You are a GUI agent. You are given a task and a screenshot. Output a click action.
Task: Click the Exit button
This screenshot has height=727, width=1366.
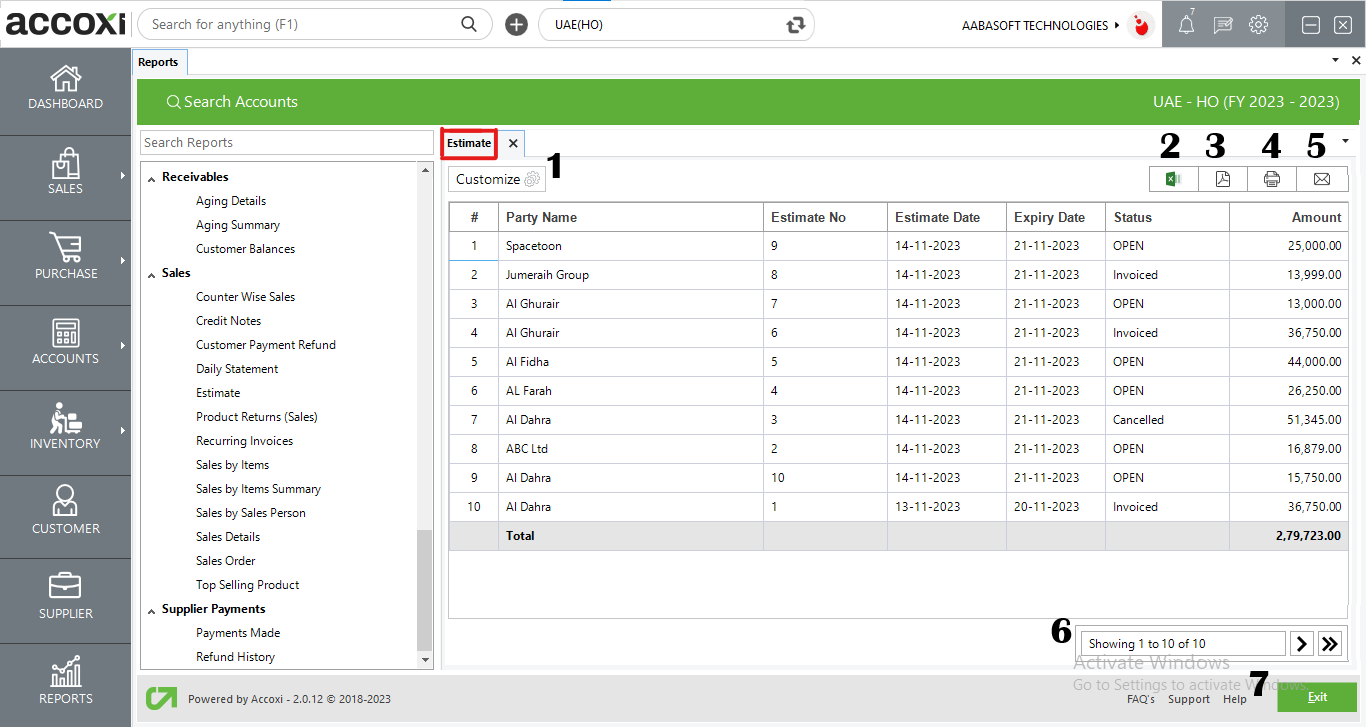click(1317, 696)
